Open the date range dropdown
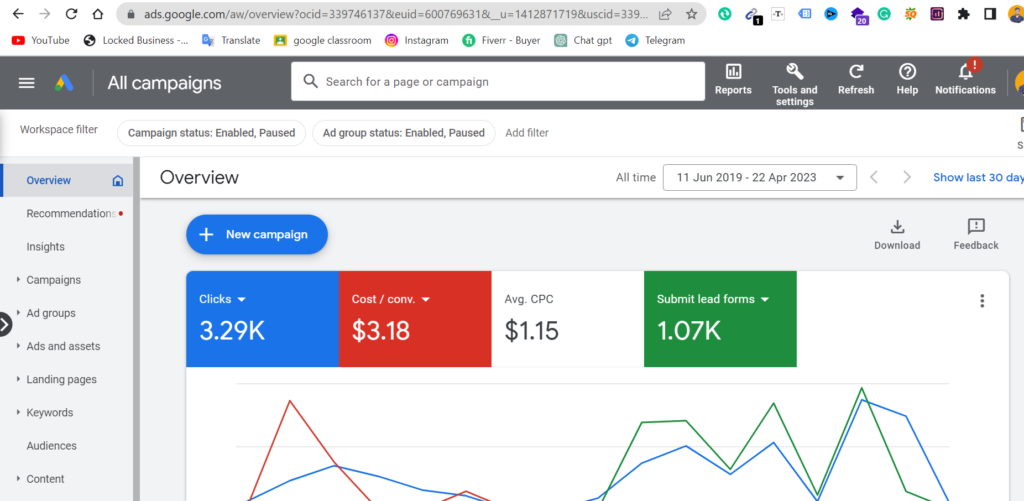 pos(759,177)
